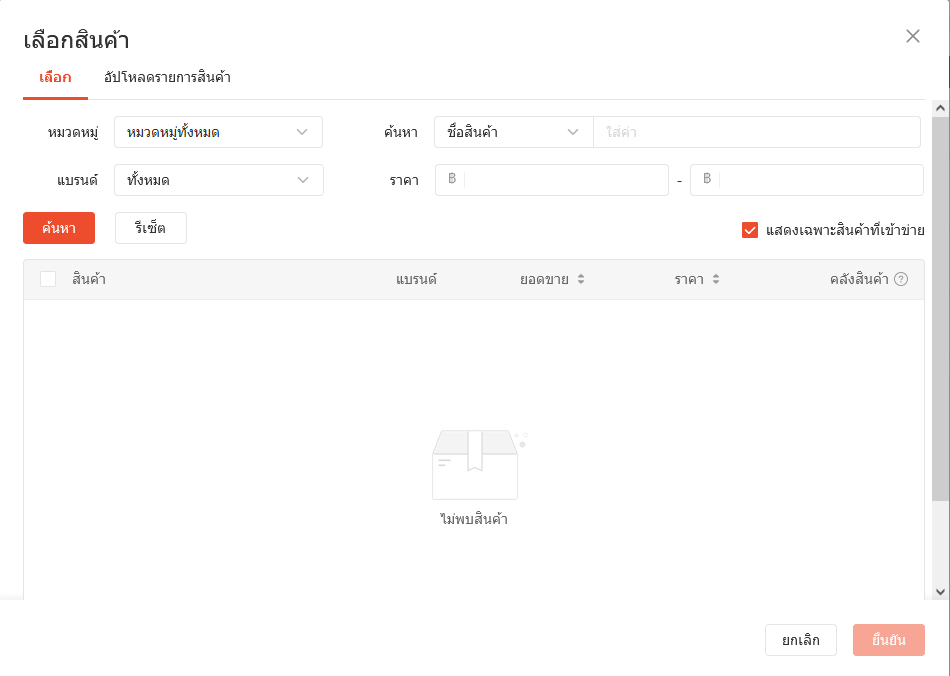Viewport: 950px width, 676px height.
Task: Close the เลือกสินค้า dialog with X
Action: click(x=912, y=36)
